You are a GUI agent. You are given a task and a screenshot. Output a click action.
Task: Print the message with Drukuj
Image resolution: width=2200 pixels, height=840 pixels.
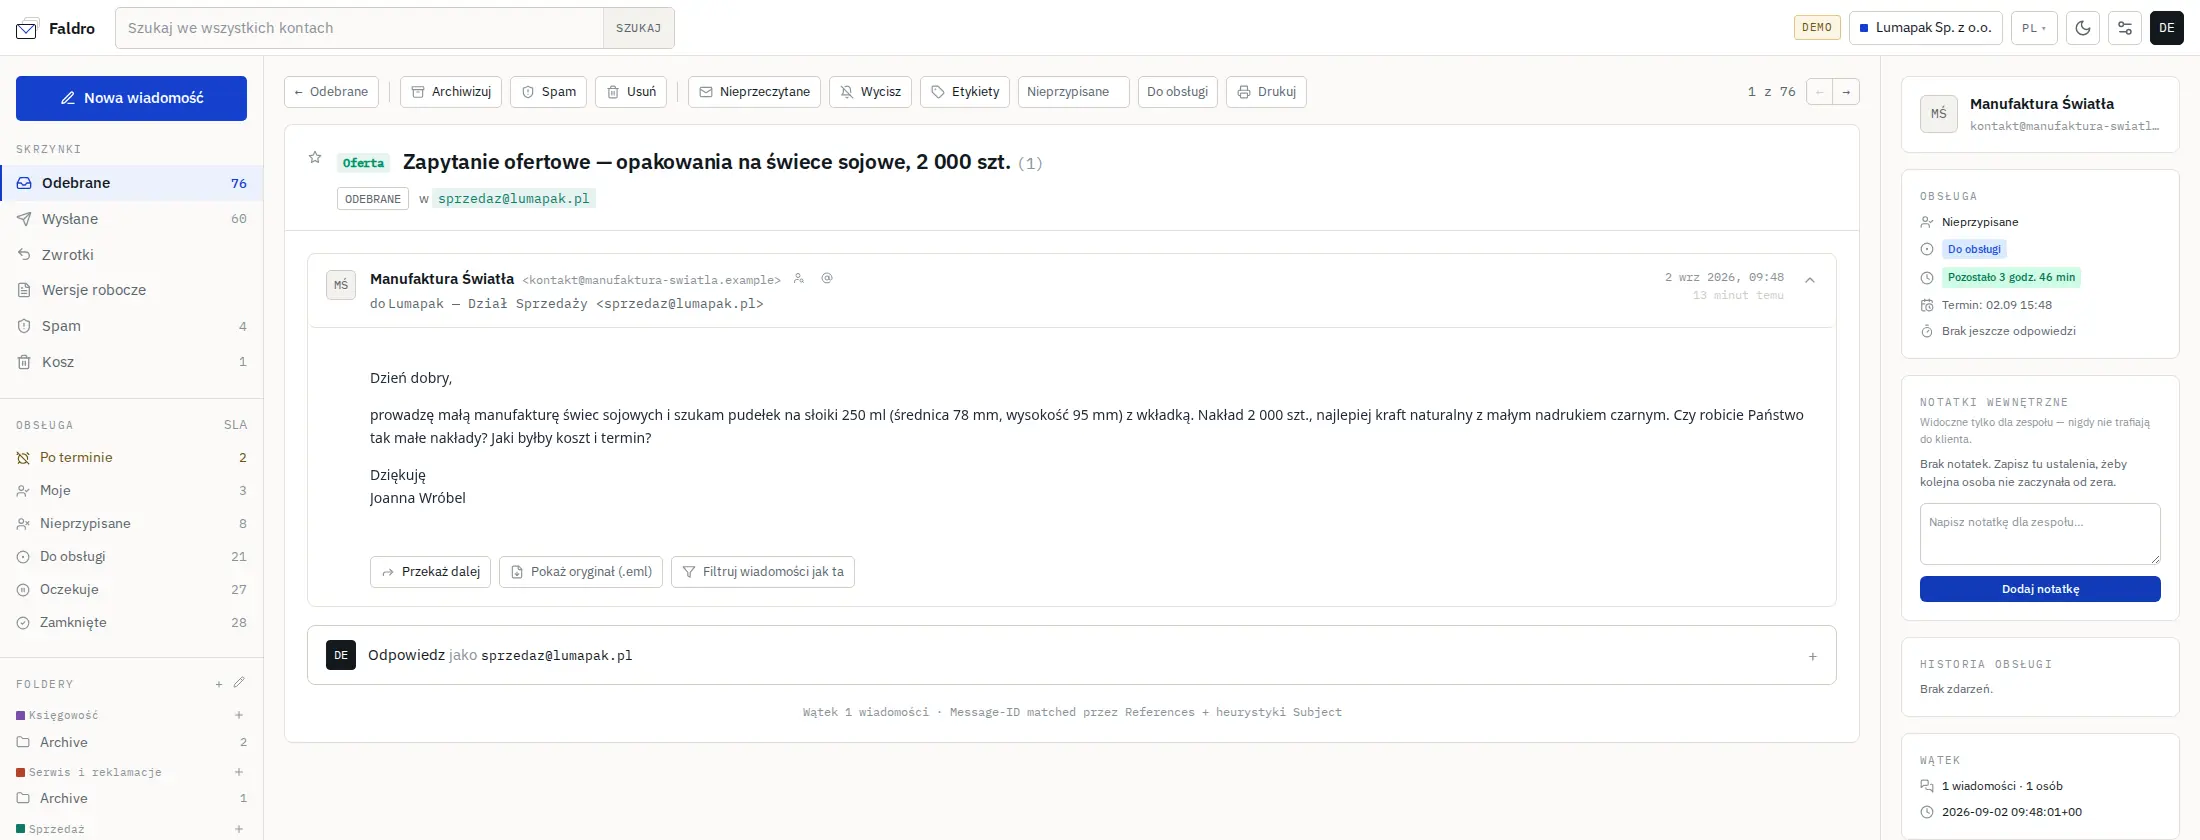1266,92
